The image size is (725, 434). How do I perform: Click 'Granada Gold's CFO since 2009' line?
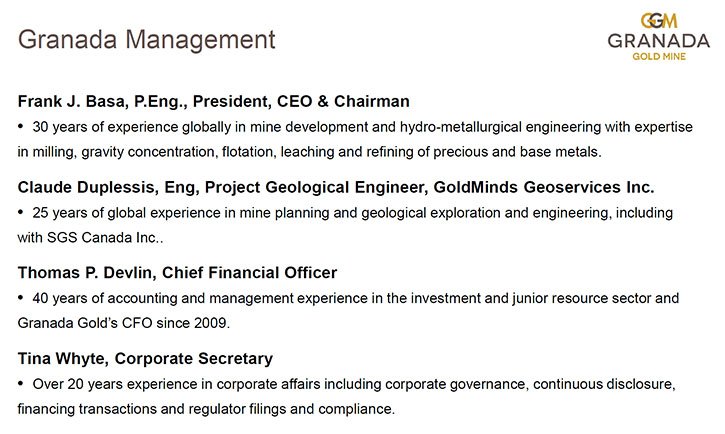point(123,323)
